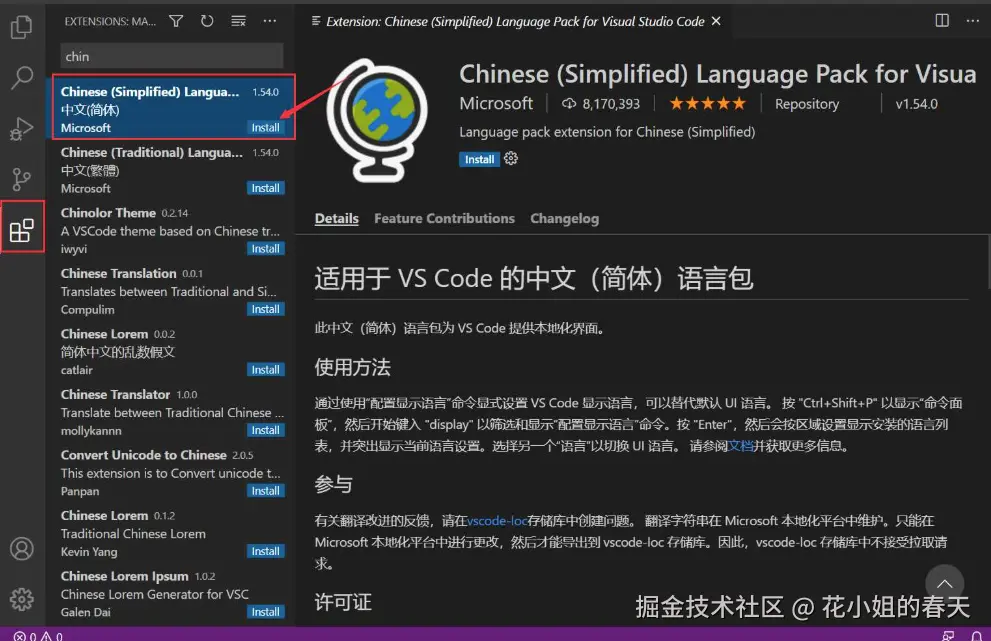
Task: Refresh the extensions list
Action: (x=207, y=21)
